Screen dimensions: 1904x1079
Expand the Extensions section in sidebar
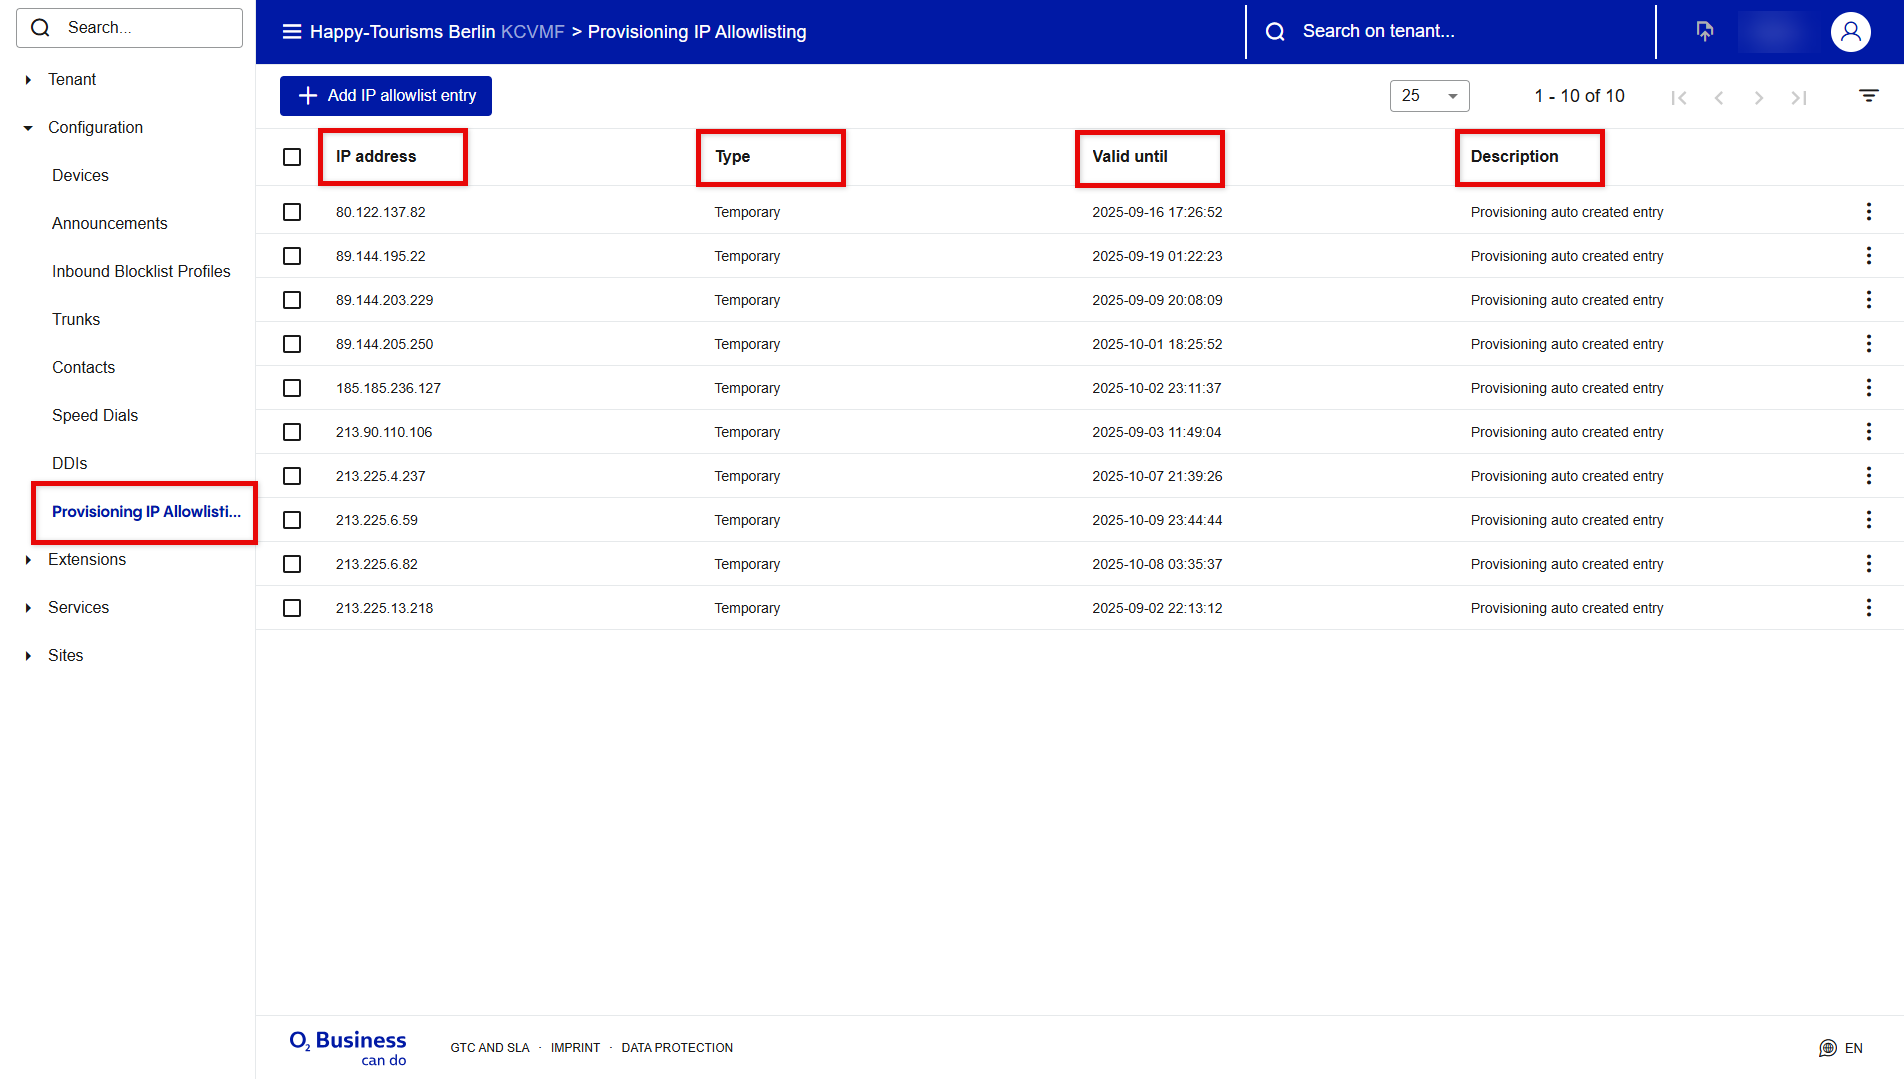[x=28, y=560]
